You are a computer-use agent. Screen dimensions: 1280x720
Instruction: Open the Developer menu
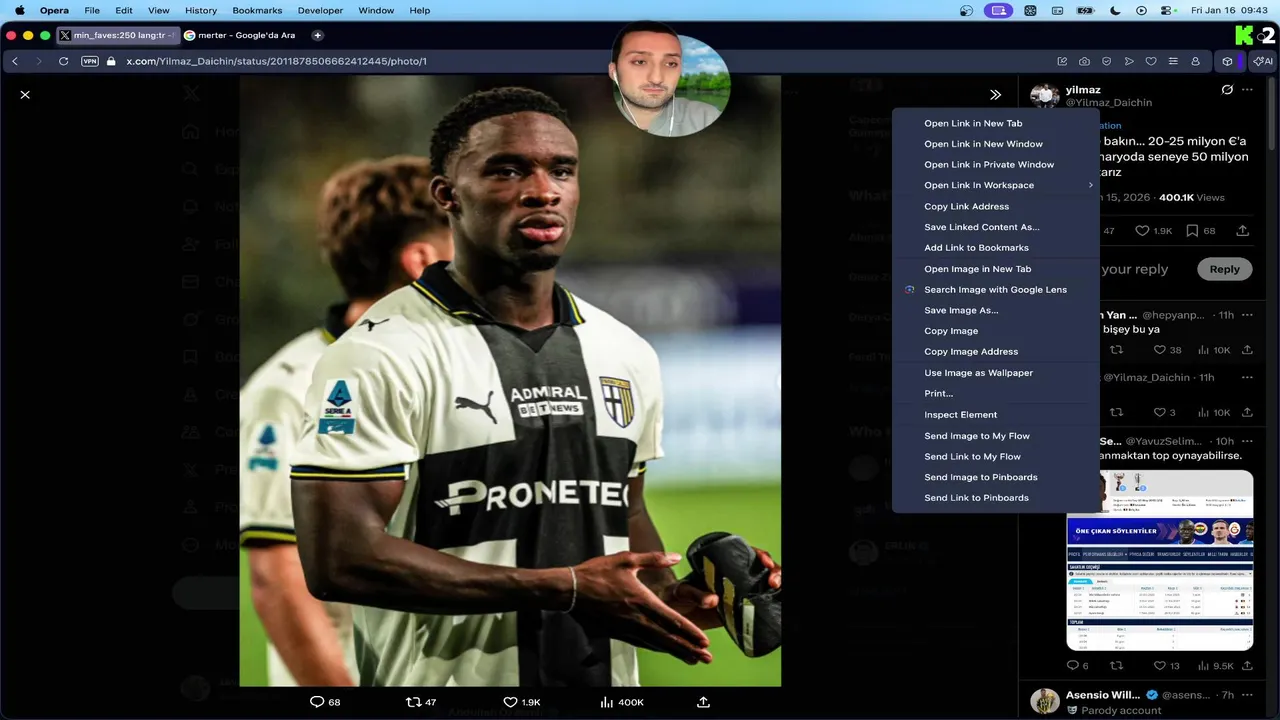[320, 10]
